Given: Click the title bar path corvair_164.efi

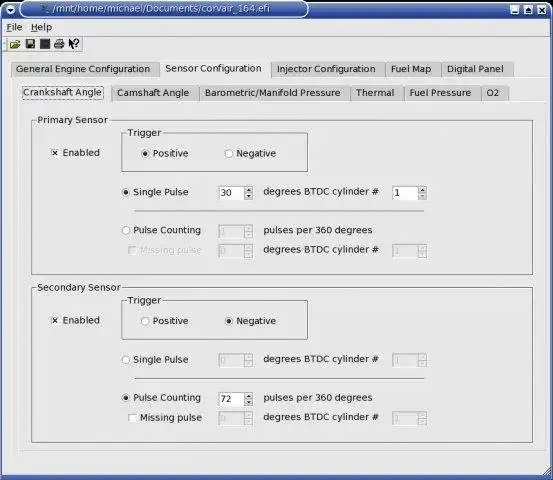Looking at the screenshot, I should (161, 8).
